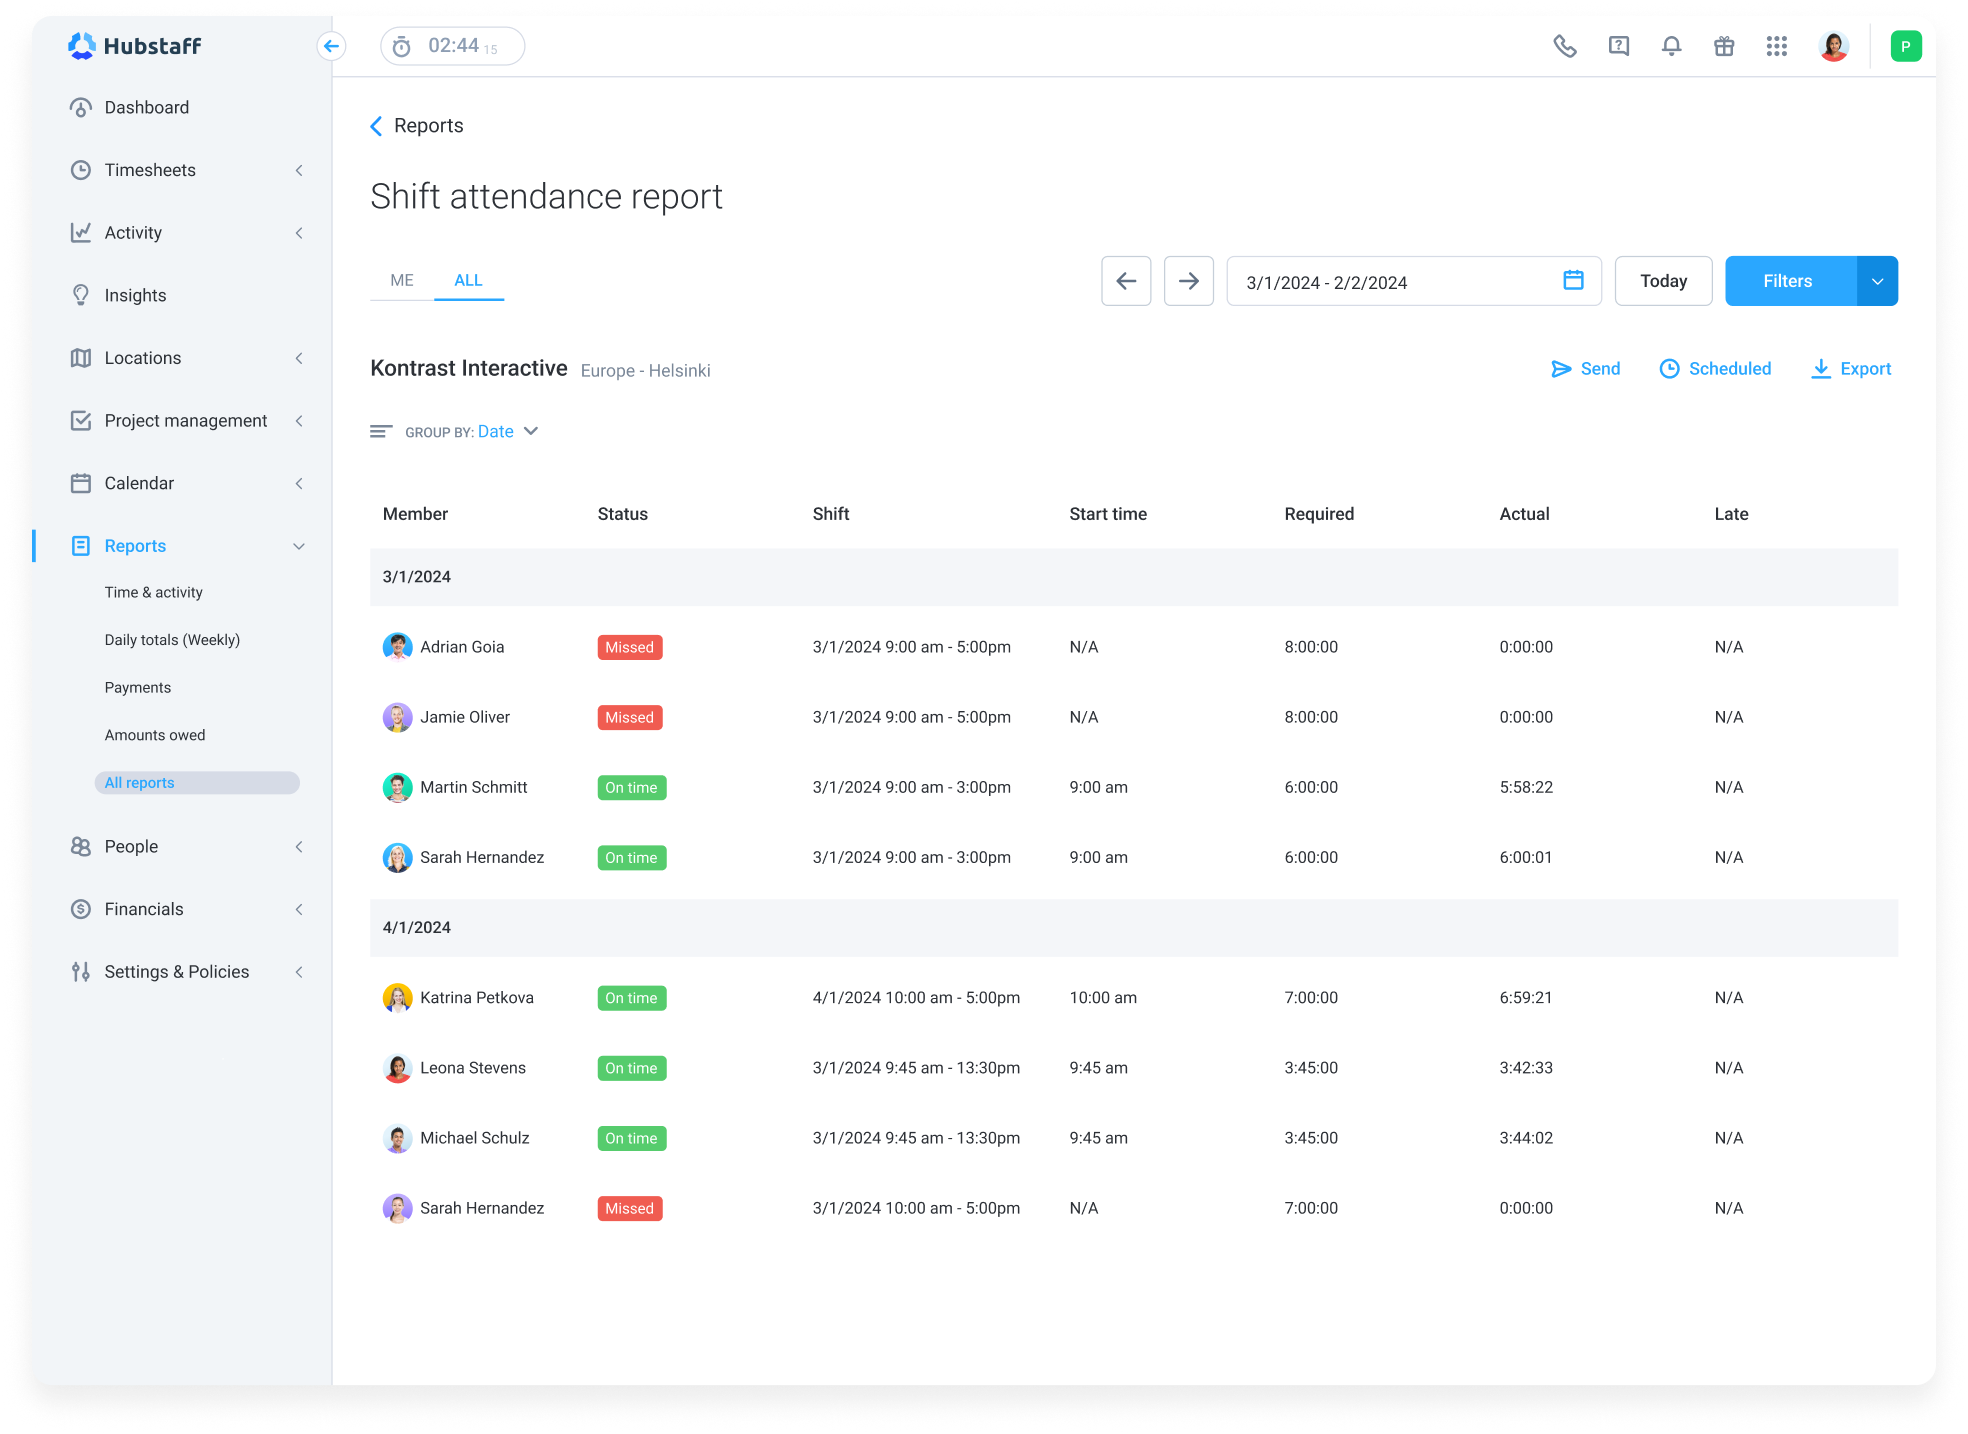Open the notifications bell icon
The image size is (1968, 1434).
[x=1670, y=45]
